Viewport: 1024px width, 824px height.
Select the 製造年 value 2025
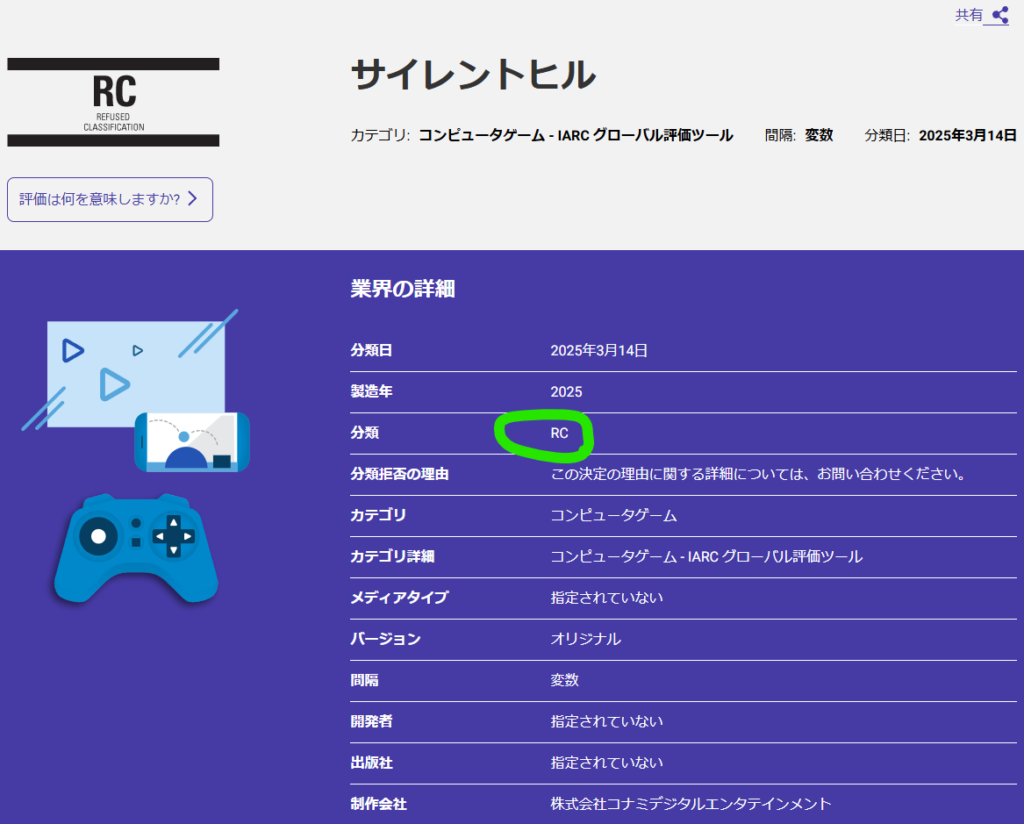(566, 392)
